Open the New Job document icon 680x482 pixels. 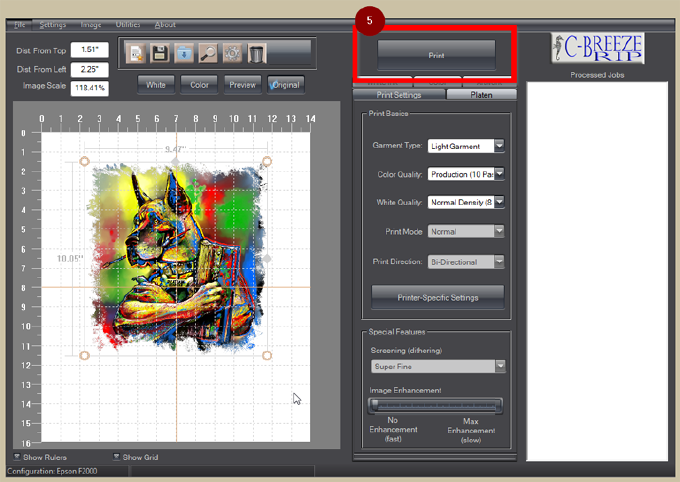(136, 53)
